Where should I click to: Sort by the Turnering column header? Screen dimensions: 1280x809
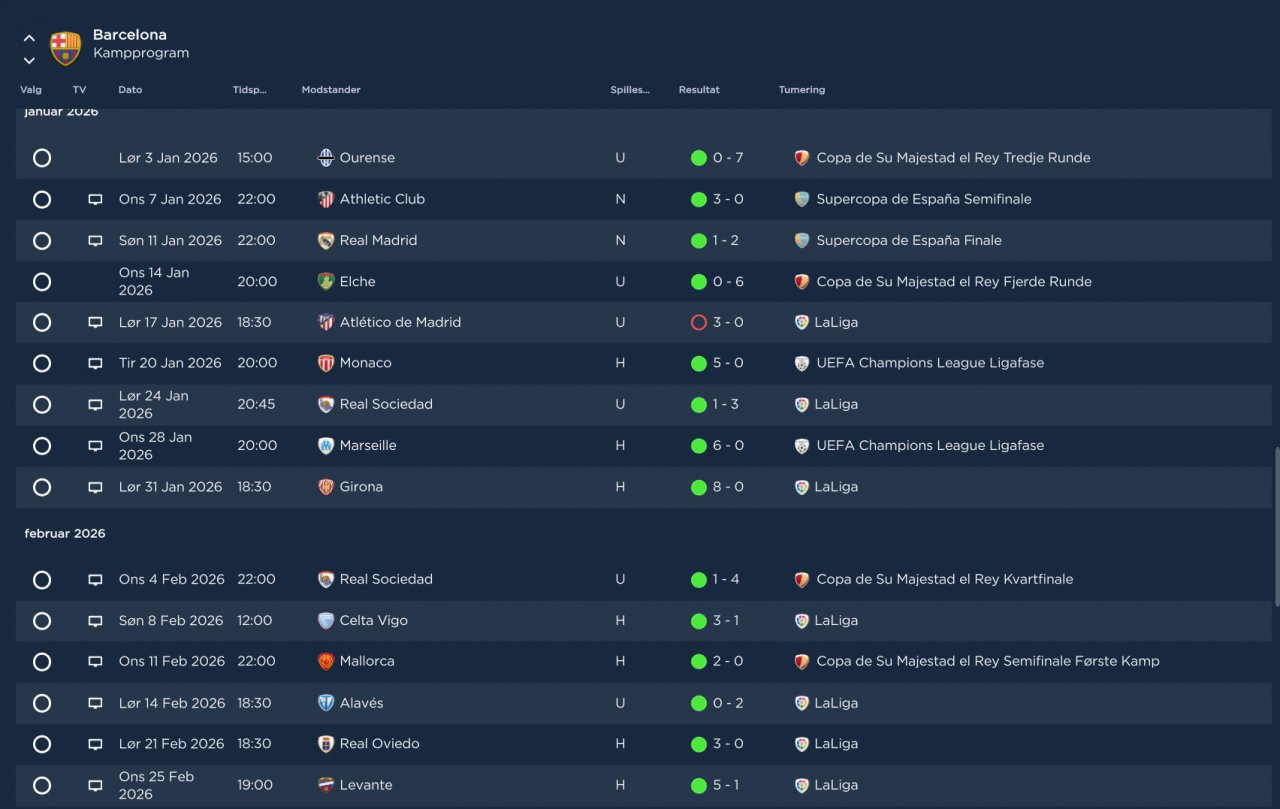click(802, 90)
